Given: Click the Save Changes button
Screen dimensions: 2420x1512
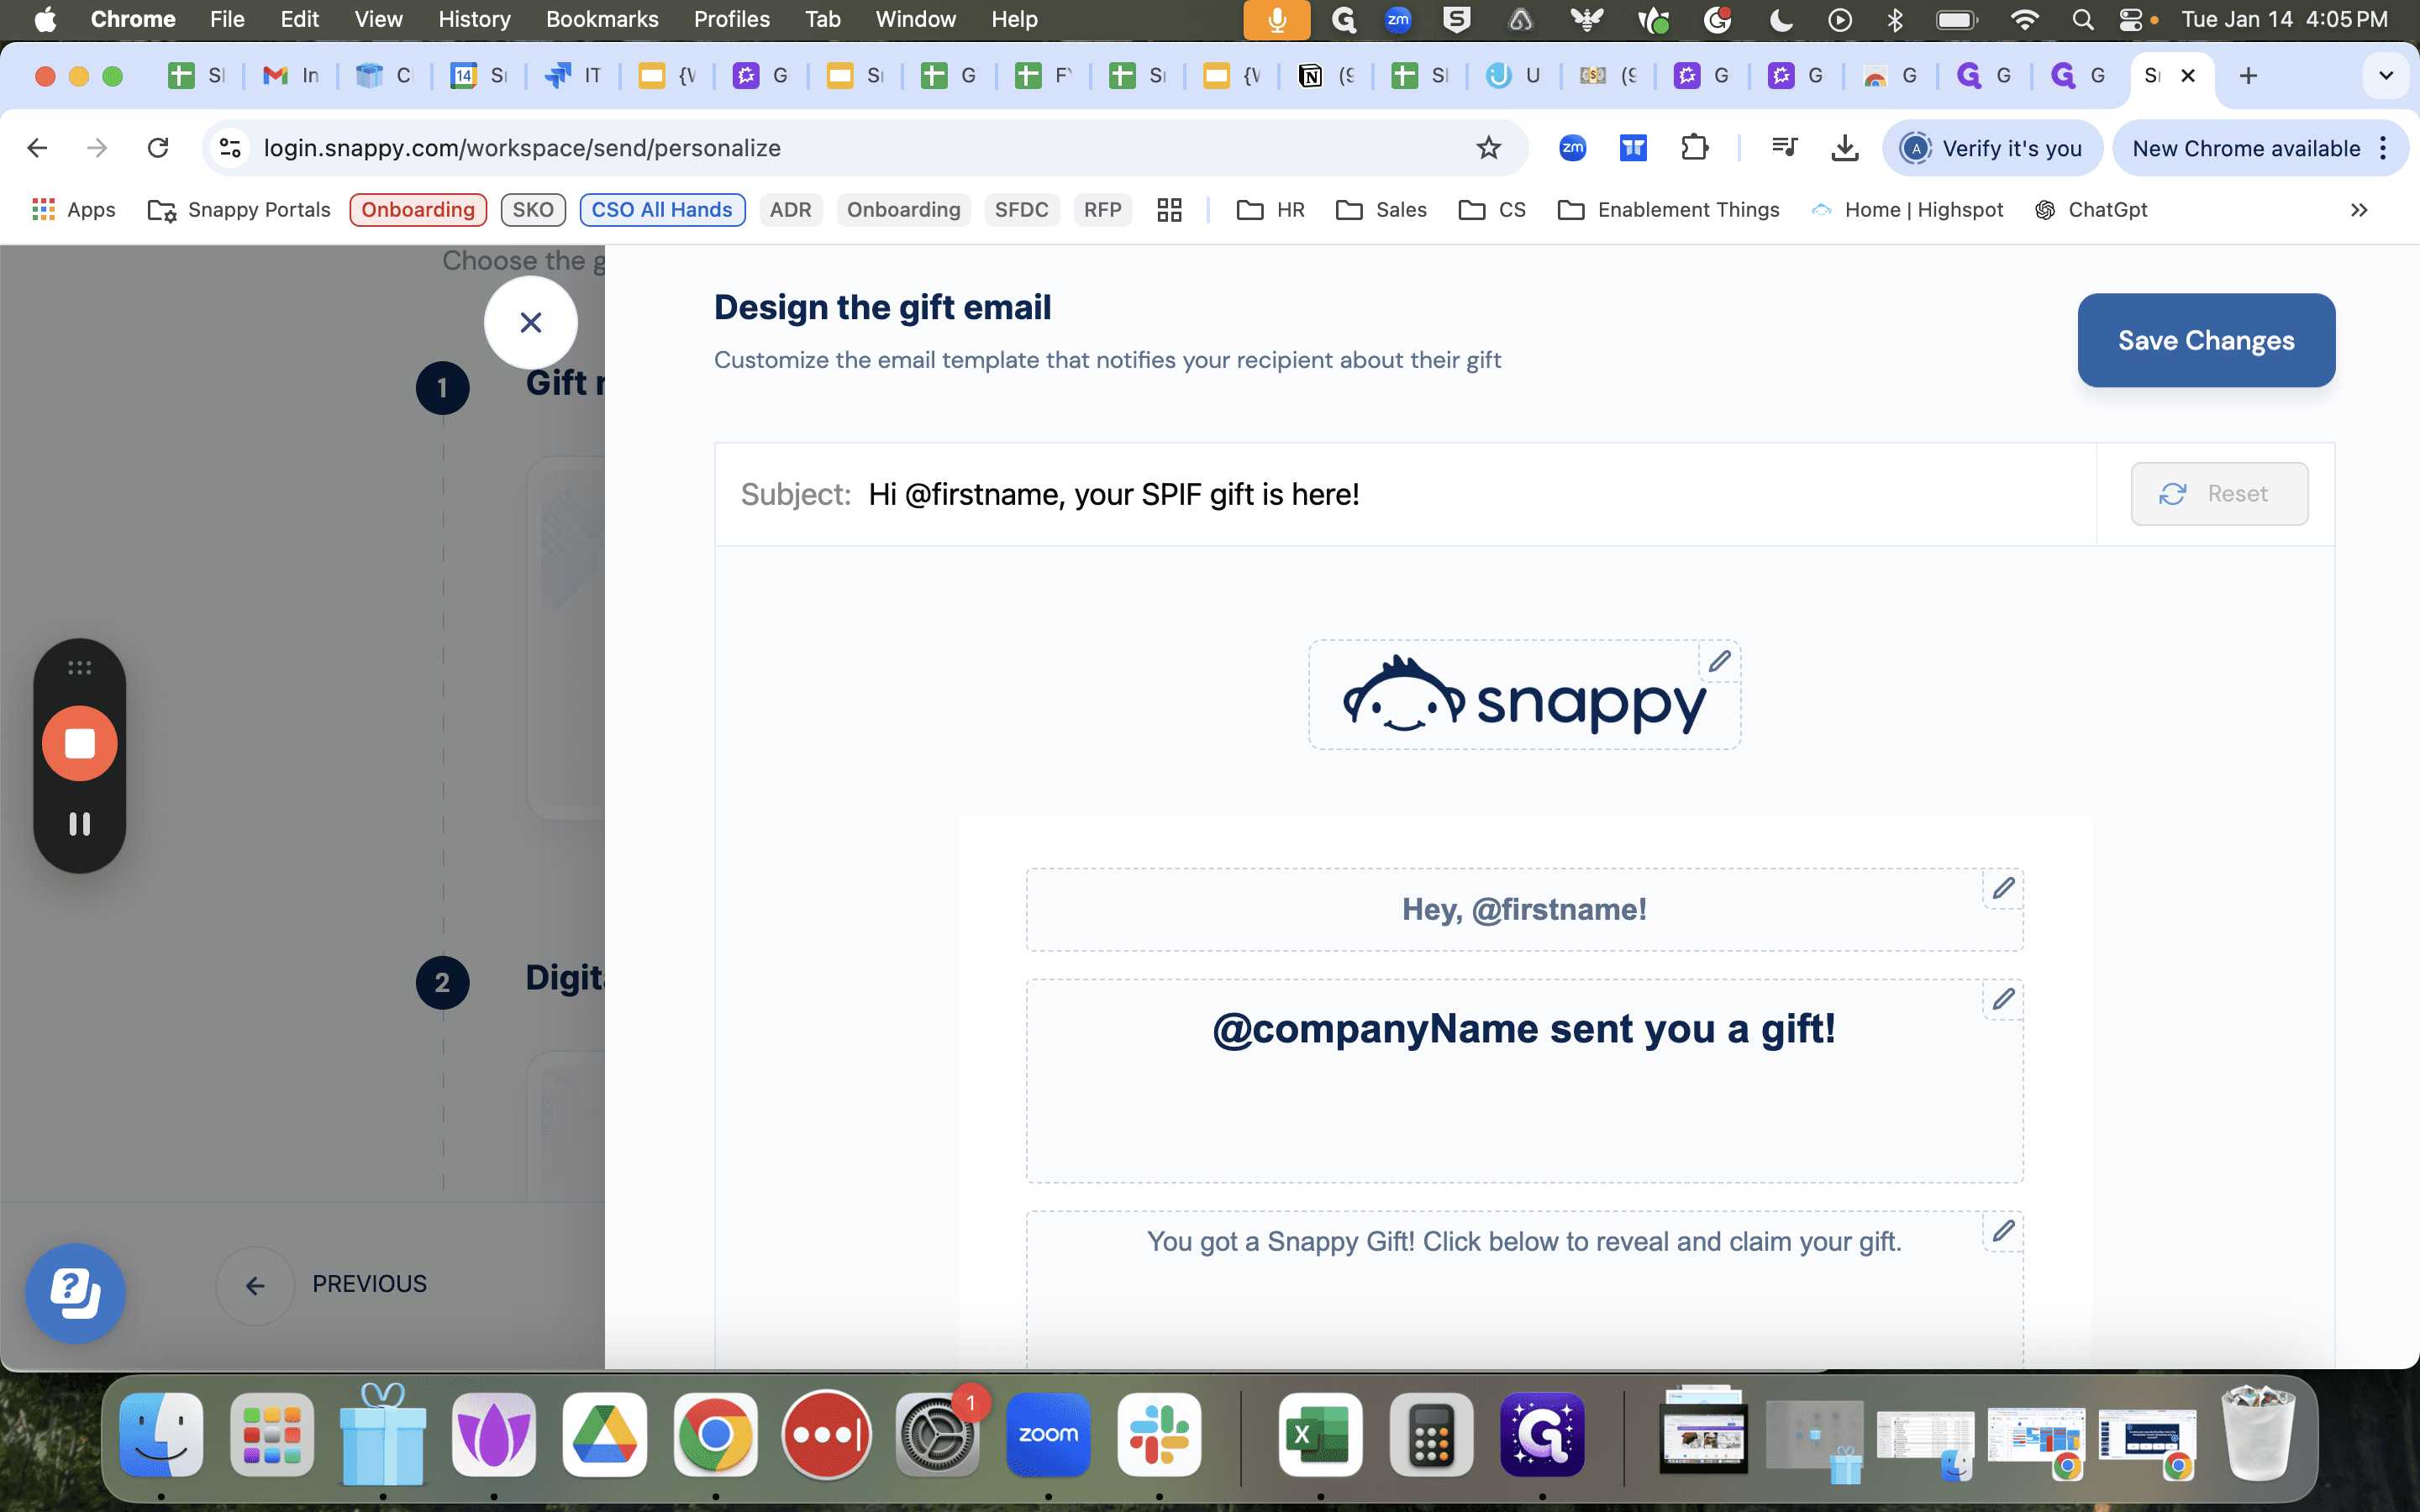Looking at the screenshot, I should (2206, 340).
